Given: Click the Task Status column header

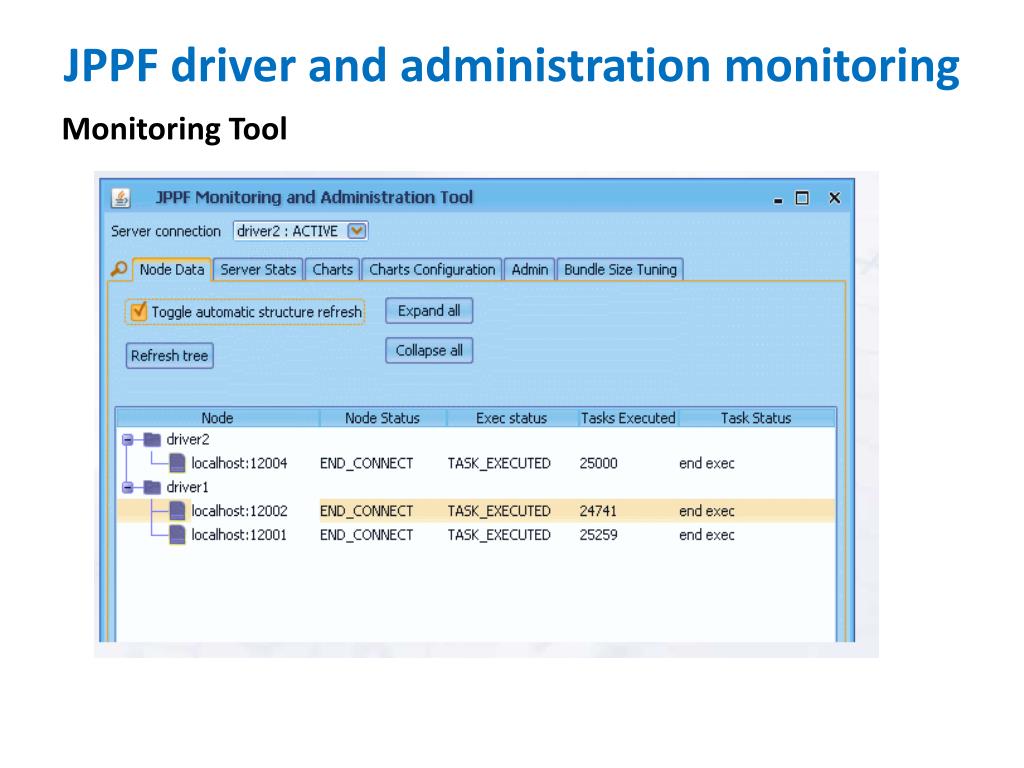Looking at the screenshot, I should tap(756, 418).
